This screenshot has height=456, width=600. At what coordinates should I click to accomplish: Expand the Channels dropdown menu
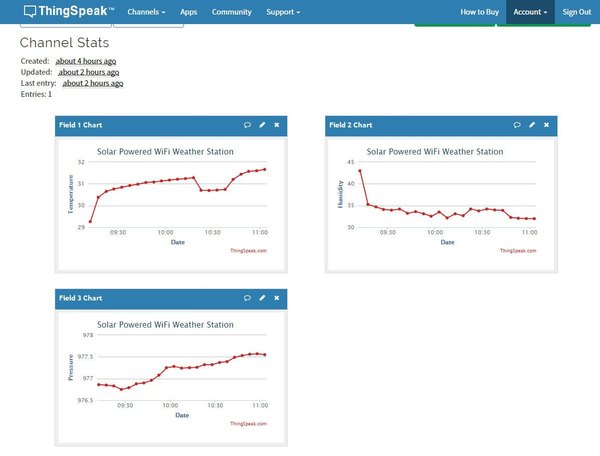(146, 12)
